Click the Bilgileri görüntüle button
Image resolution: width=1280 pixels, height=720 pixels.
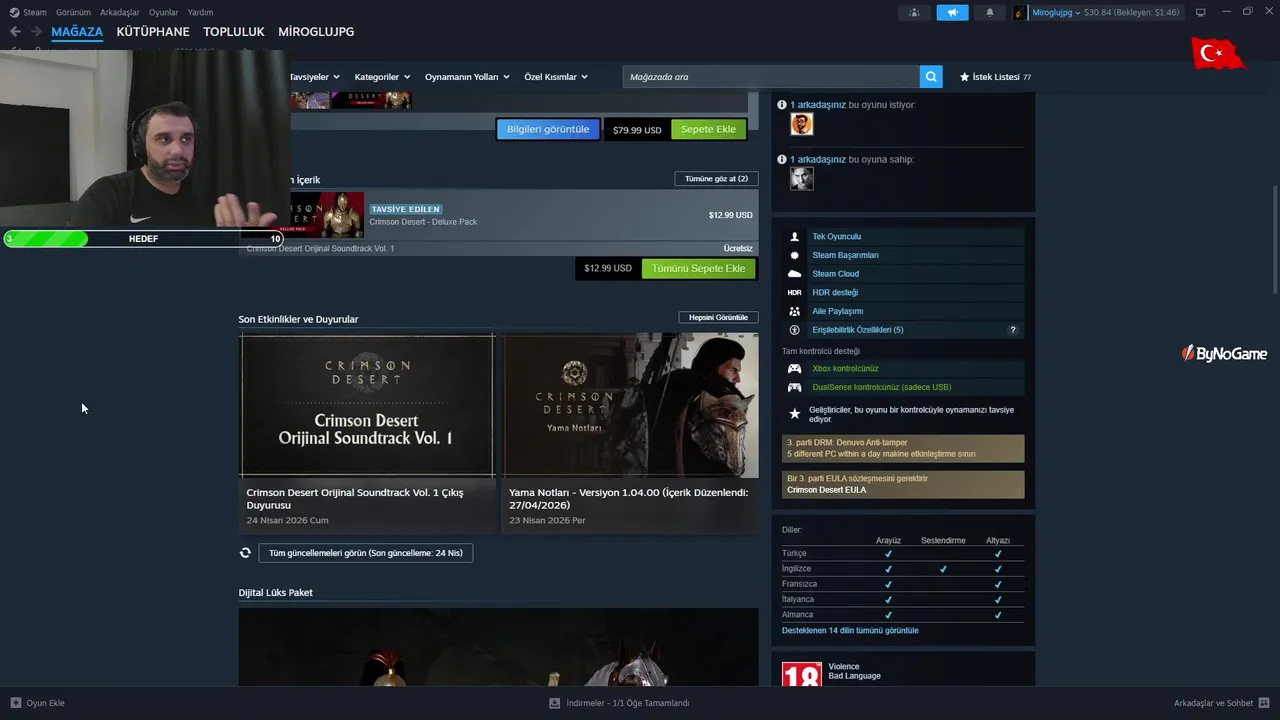[x=548, y=129]
